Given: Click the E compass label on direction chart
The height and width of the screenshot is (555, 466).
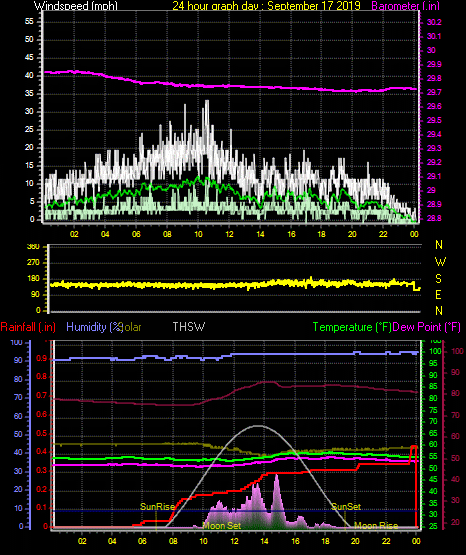Looking at the screenshot, I should pyautogui.click(x=438, y=294).
